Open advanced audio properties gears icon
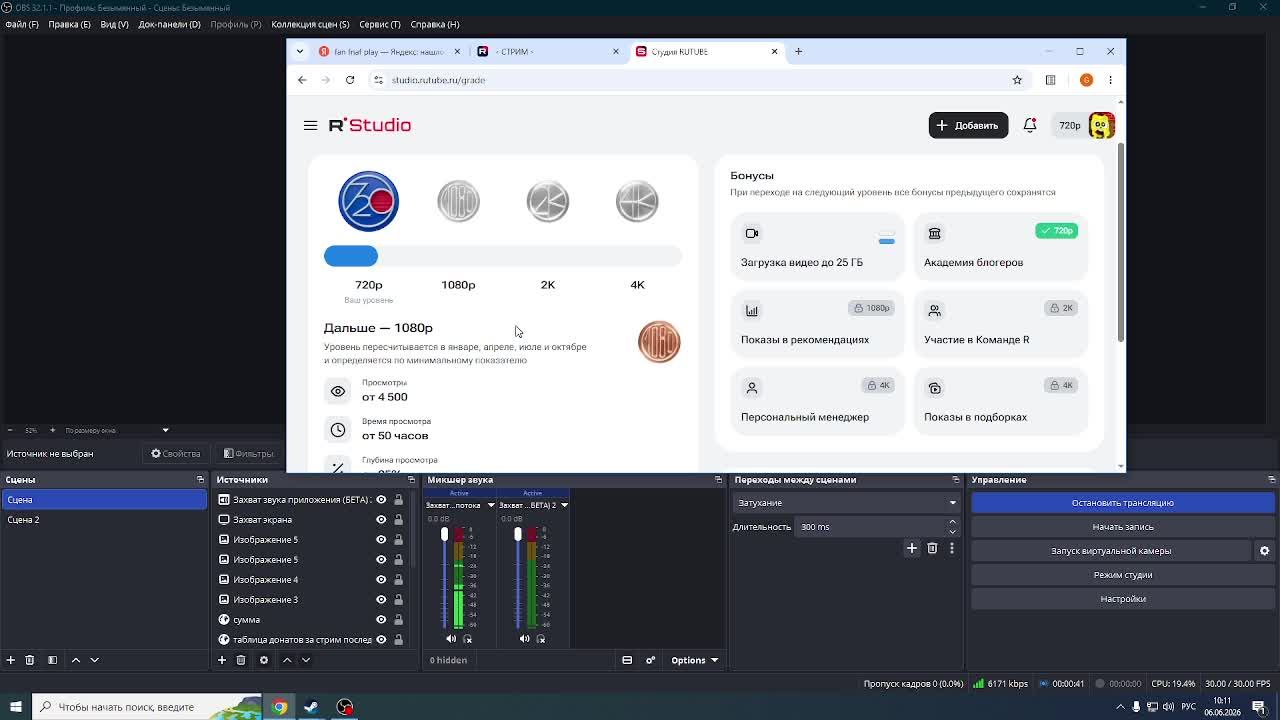1280x720 pixels. [651, 660]
